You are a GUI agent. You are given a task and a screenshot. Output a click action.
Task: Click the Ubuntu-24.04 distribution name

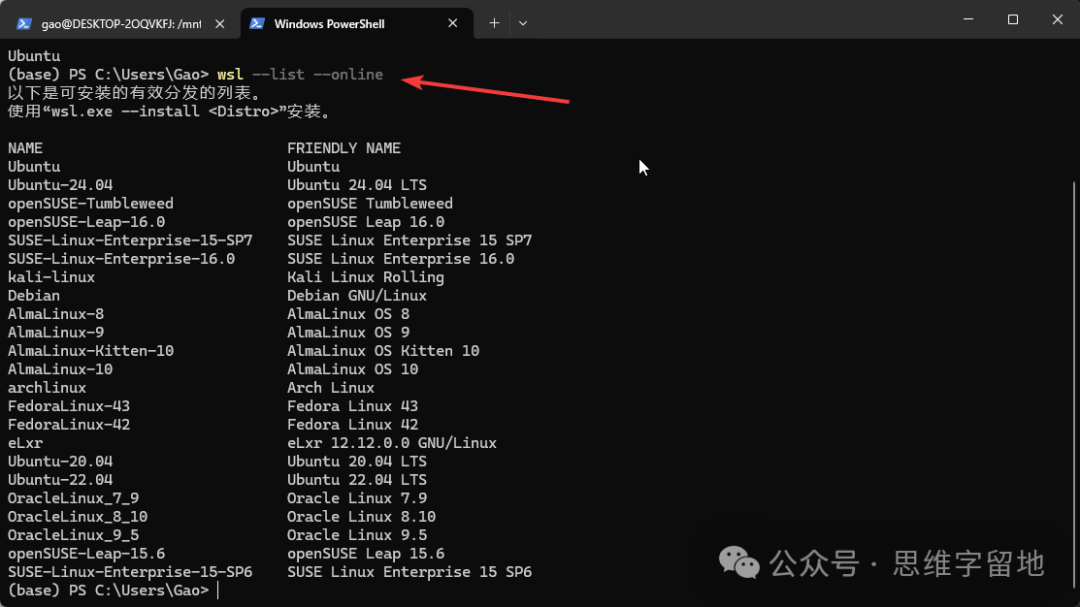pos(61,185)
